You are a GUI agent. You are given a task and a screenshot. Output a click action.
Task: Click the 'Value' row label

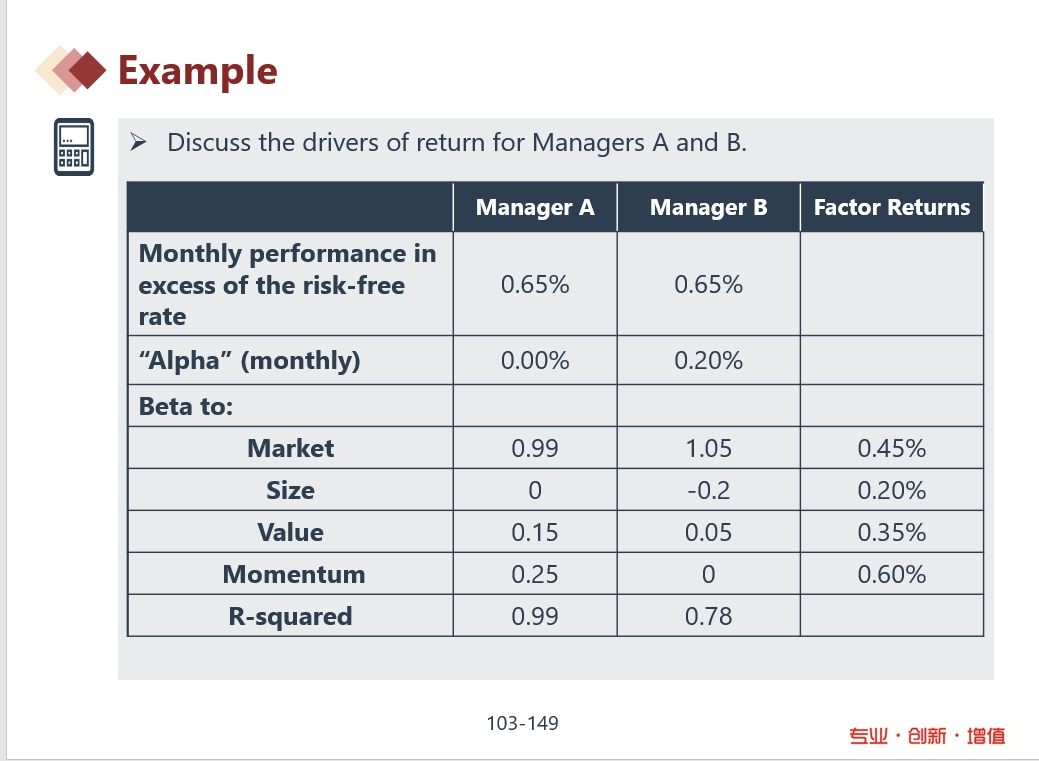pyautogui.click(x=291, y=532)
